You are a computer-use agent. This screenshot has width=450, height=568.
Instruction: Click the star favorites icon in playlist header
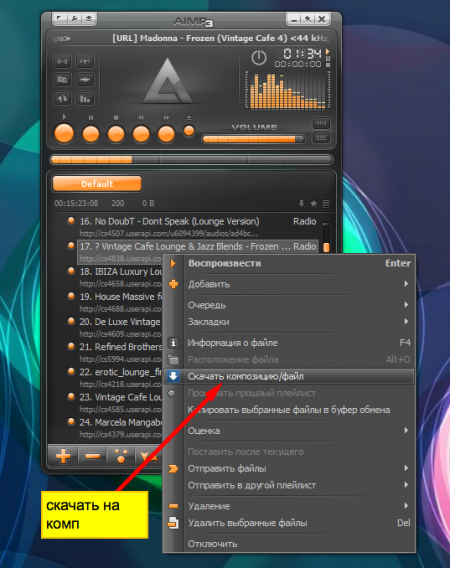tap(314, 204)
